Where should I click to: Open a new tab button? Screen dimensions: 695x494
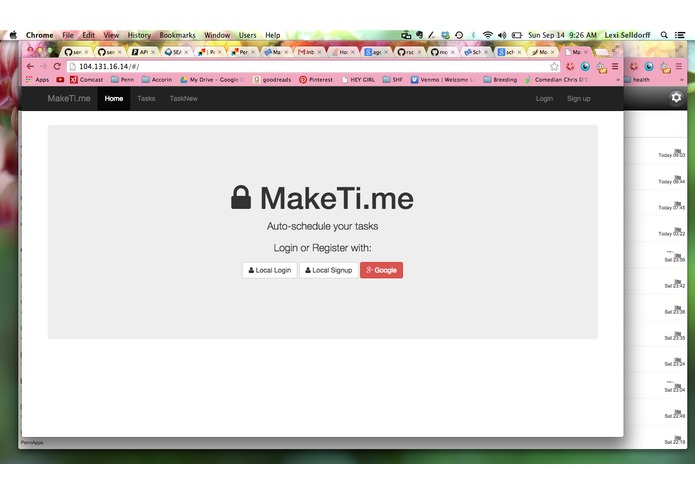click(602, 52)
